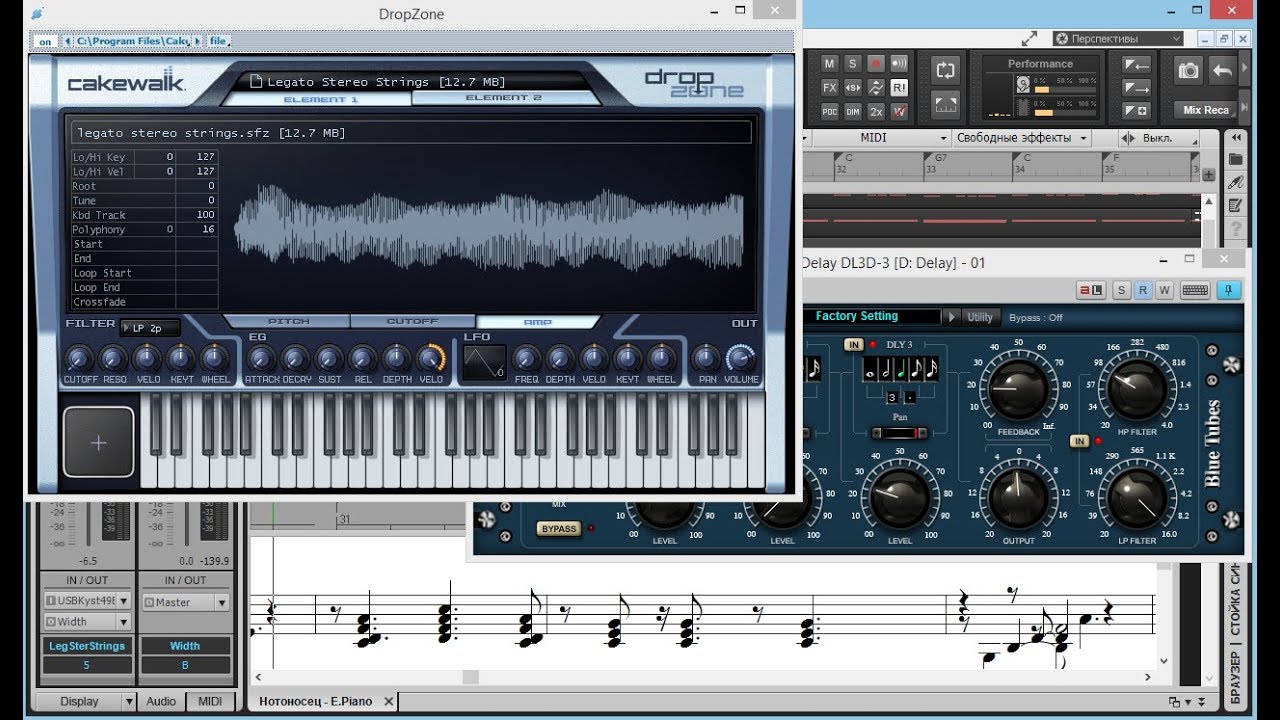Select the green quarter note in DLY 3
This screenshot has width=1280, height=720.
point(902,369)
